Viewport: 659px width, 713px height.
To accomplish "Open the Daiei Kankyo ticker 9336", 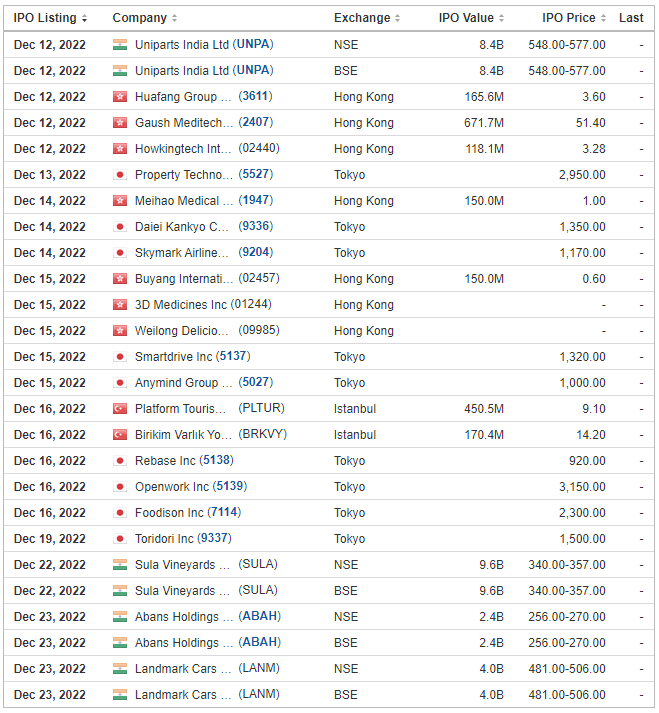I will (256, 226).
